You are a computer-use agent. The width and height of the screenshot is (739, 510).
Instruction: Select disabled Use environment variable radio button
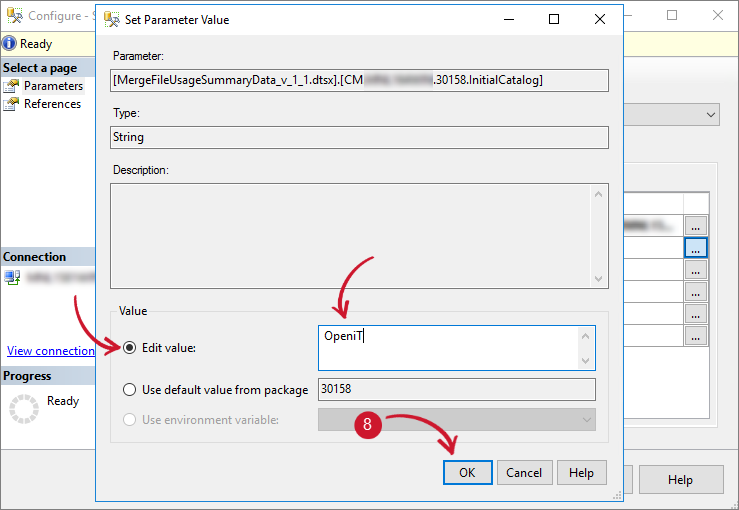(130, 420)
